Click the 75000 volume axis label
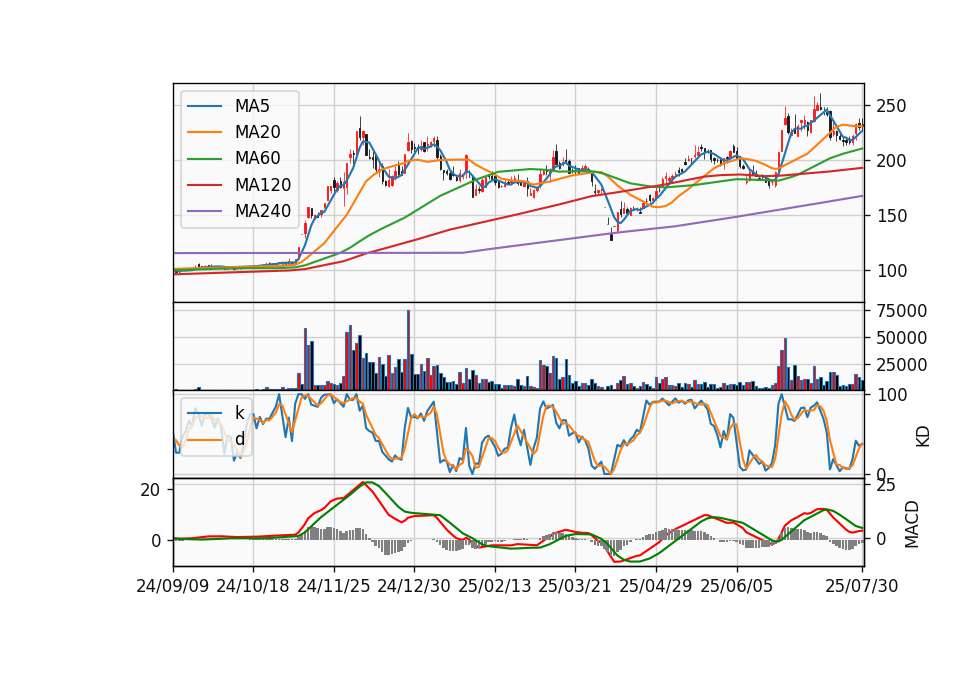960x690 pixels. 902,311
